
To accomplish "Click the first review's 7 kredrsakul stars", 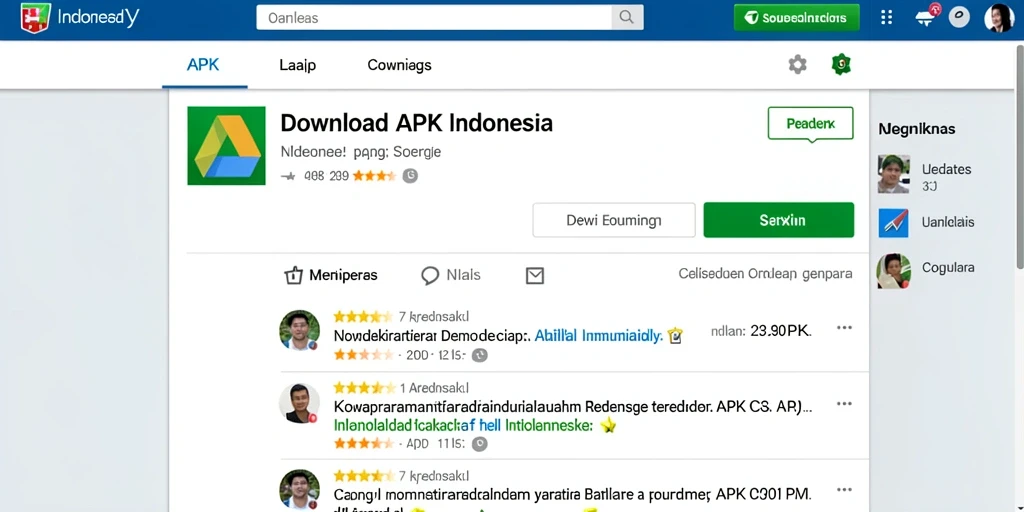I will pos(363,317).
